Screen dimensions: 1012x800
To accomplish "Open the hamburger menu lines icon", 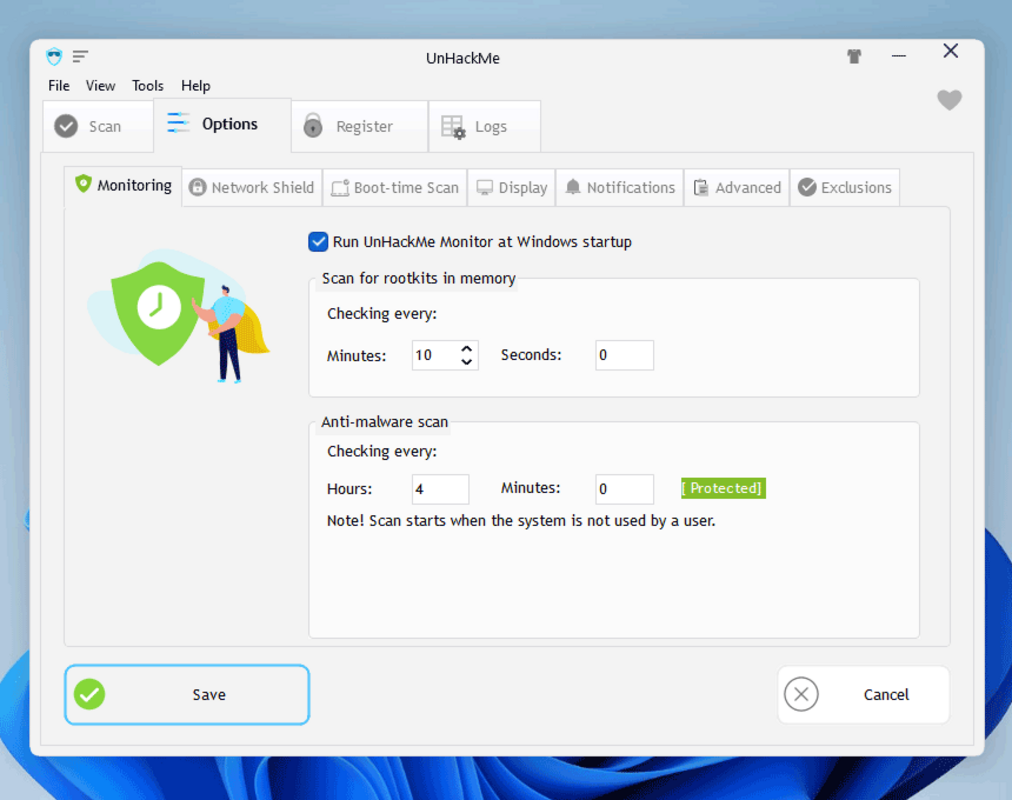I will click(x=80, y=57).
